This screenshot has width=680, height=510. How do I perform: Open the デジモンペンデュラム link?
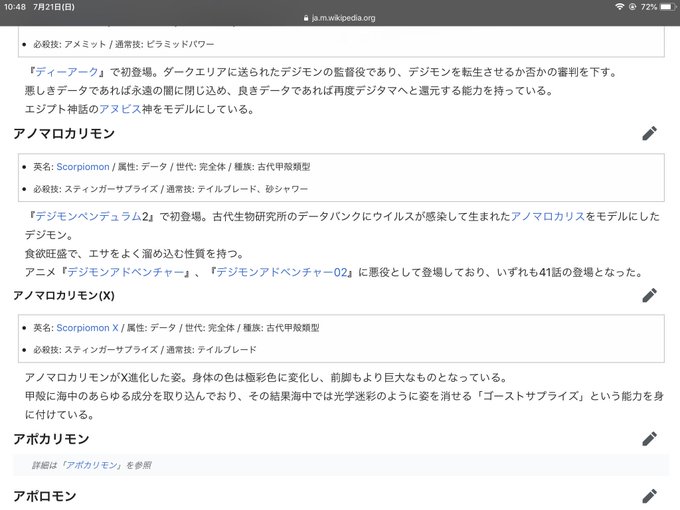point(88,216)
